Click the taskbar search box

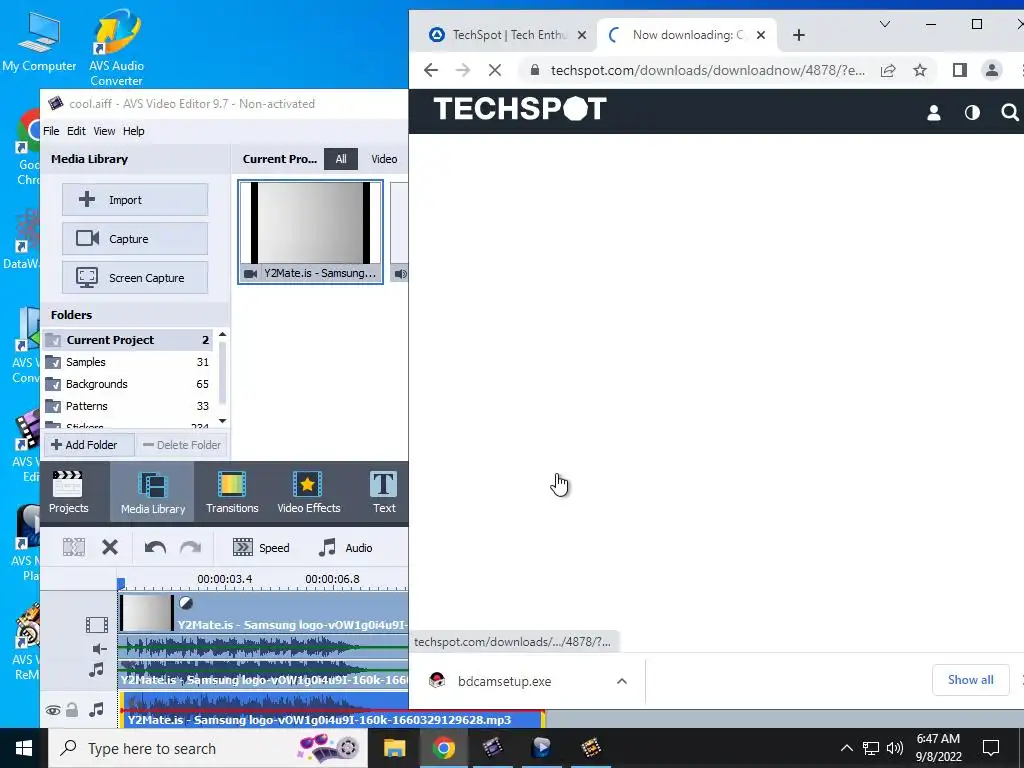(208, 748)
